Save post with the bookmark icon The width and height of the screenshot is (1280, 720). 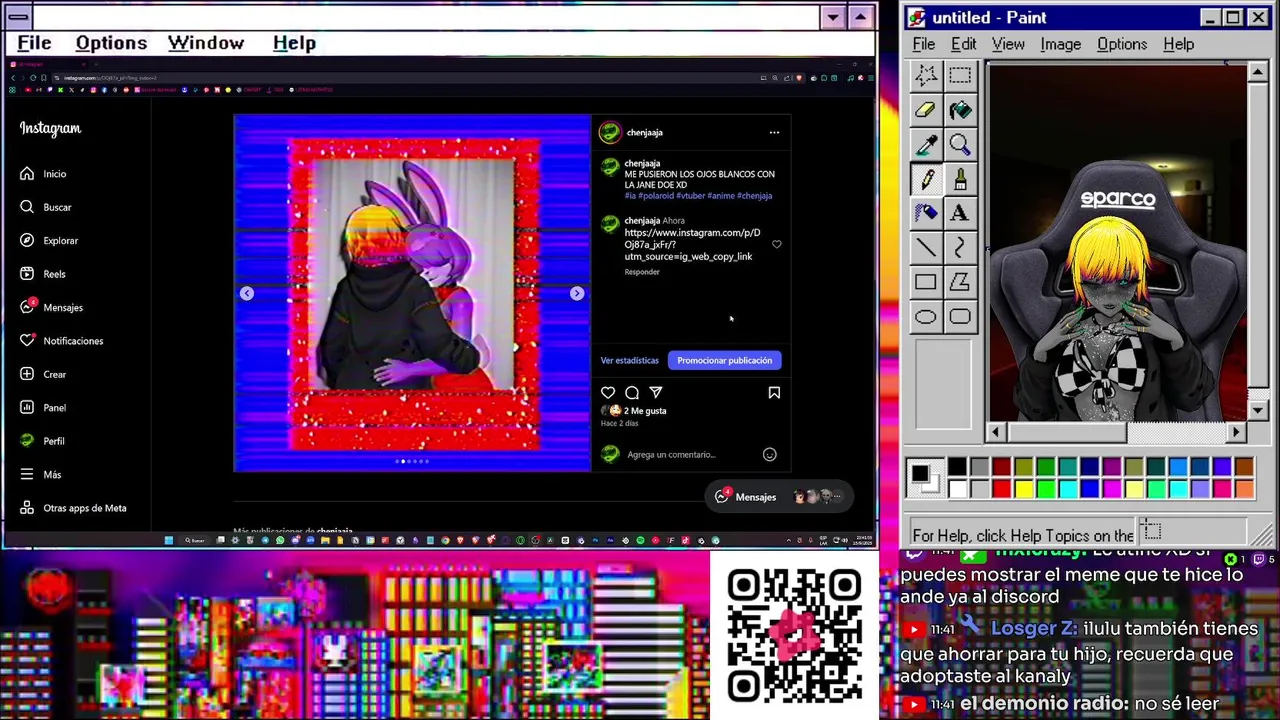774,393
